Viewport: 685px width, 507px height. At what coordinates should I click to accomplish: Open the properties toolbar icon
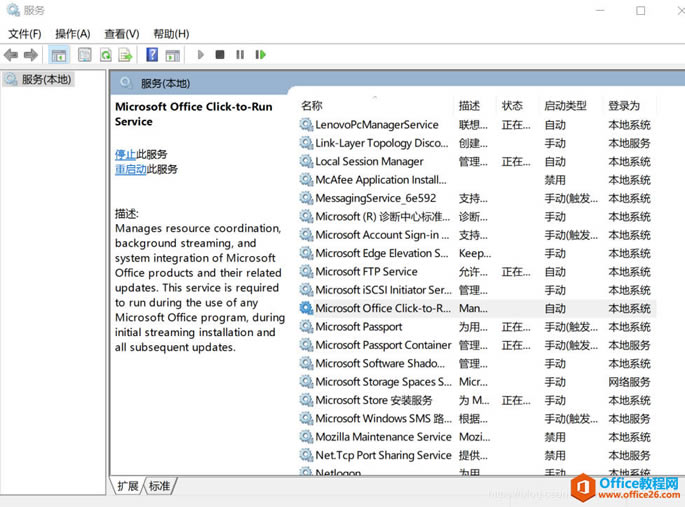pyautogui.click(x=85, y=55)
